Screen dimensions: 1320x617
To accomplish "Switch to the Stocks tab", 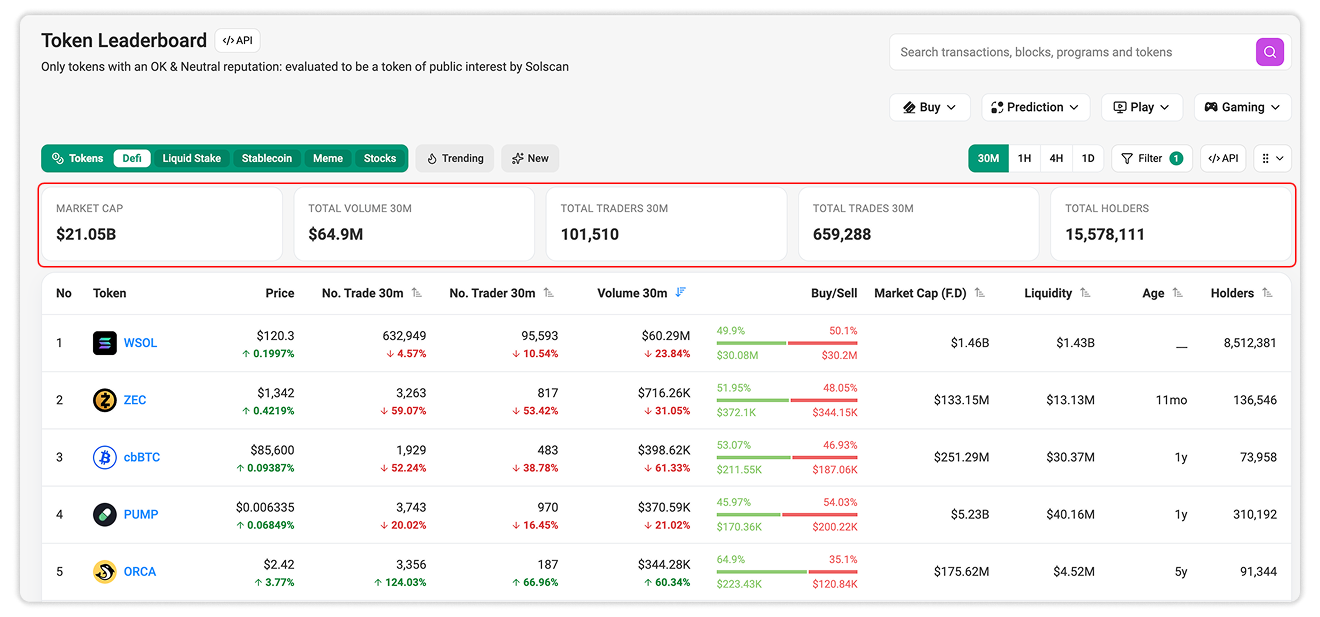I will [x=380, y=158].
